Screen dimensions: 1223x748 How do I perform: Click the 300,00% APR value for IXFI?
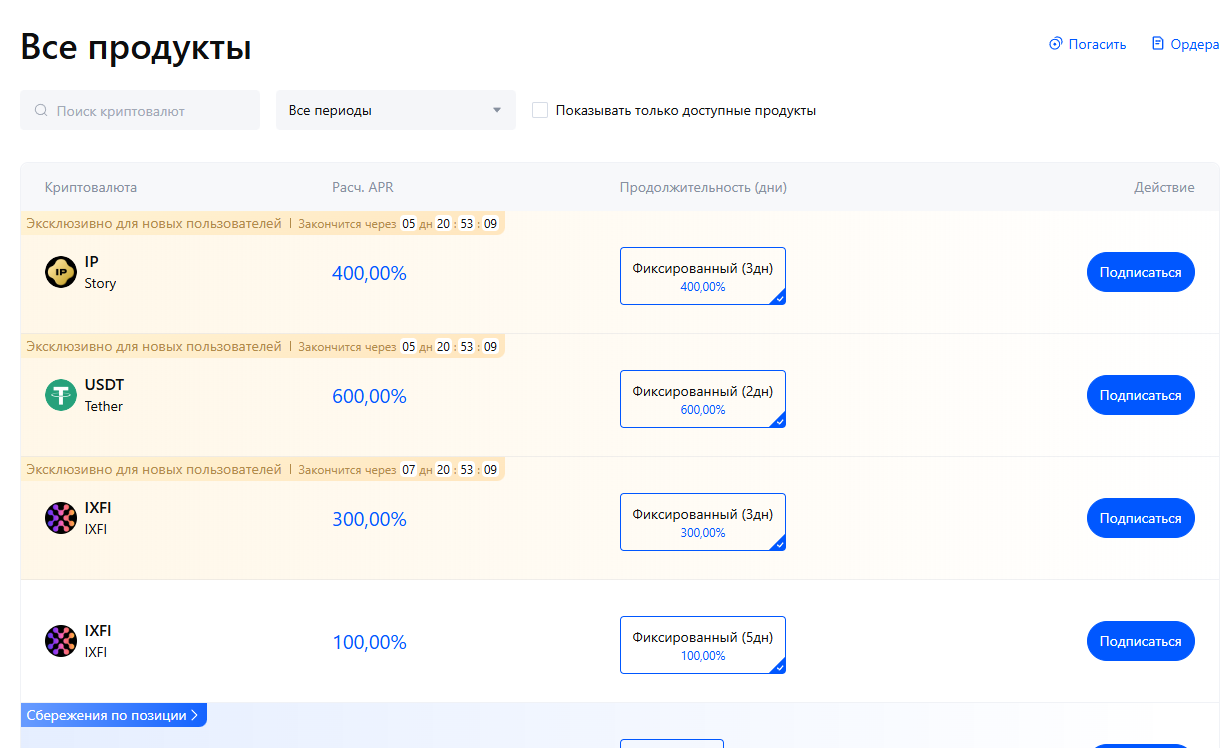[x=369, y=519]
